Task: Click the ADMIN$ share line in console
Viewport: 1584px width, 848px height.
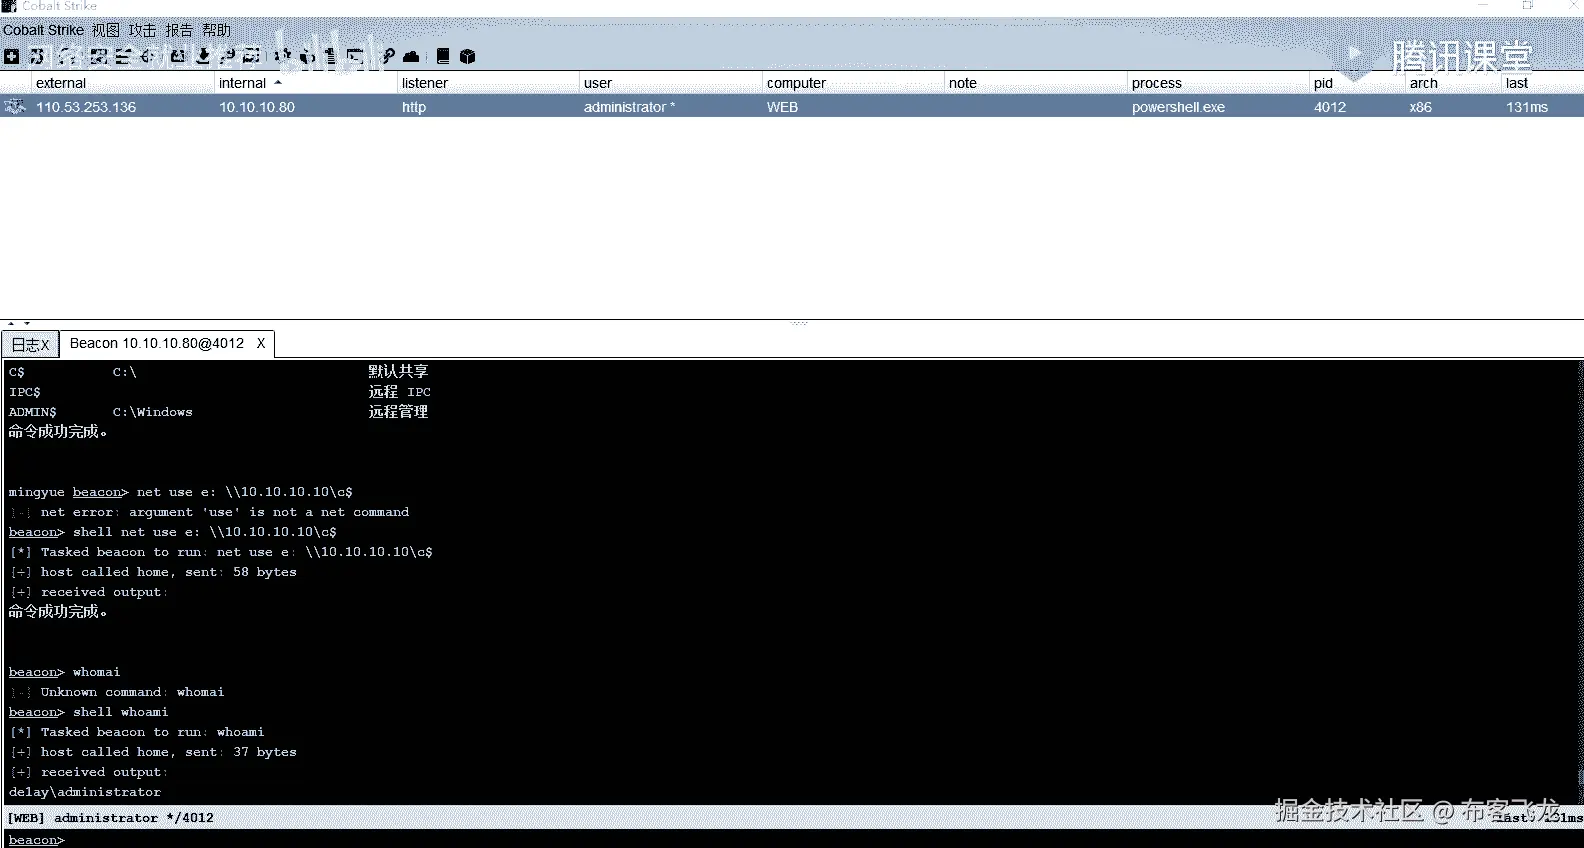Action: [x=218, y=412]
